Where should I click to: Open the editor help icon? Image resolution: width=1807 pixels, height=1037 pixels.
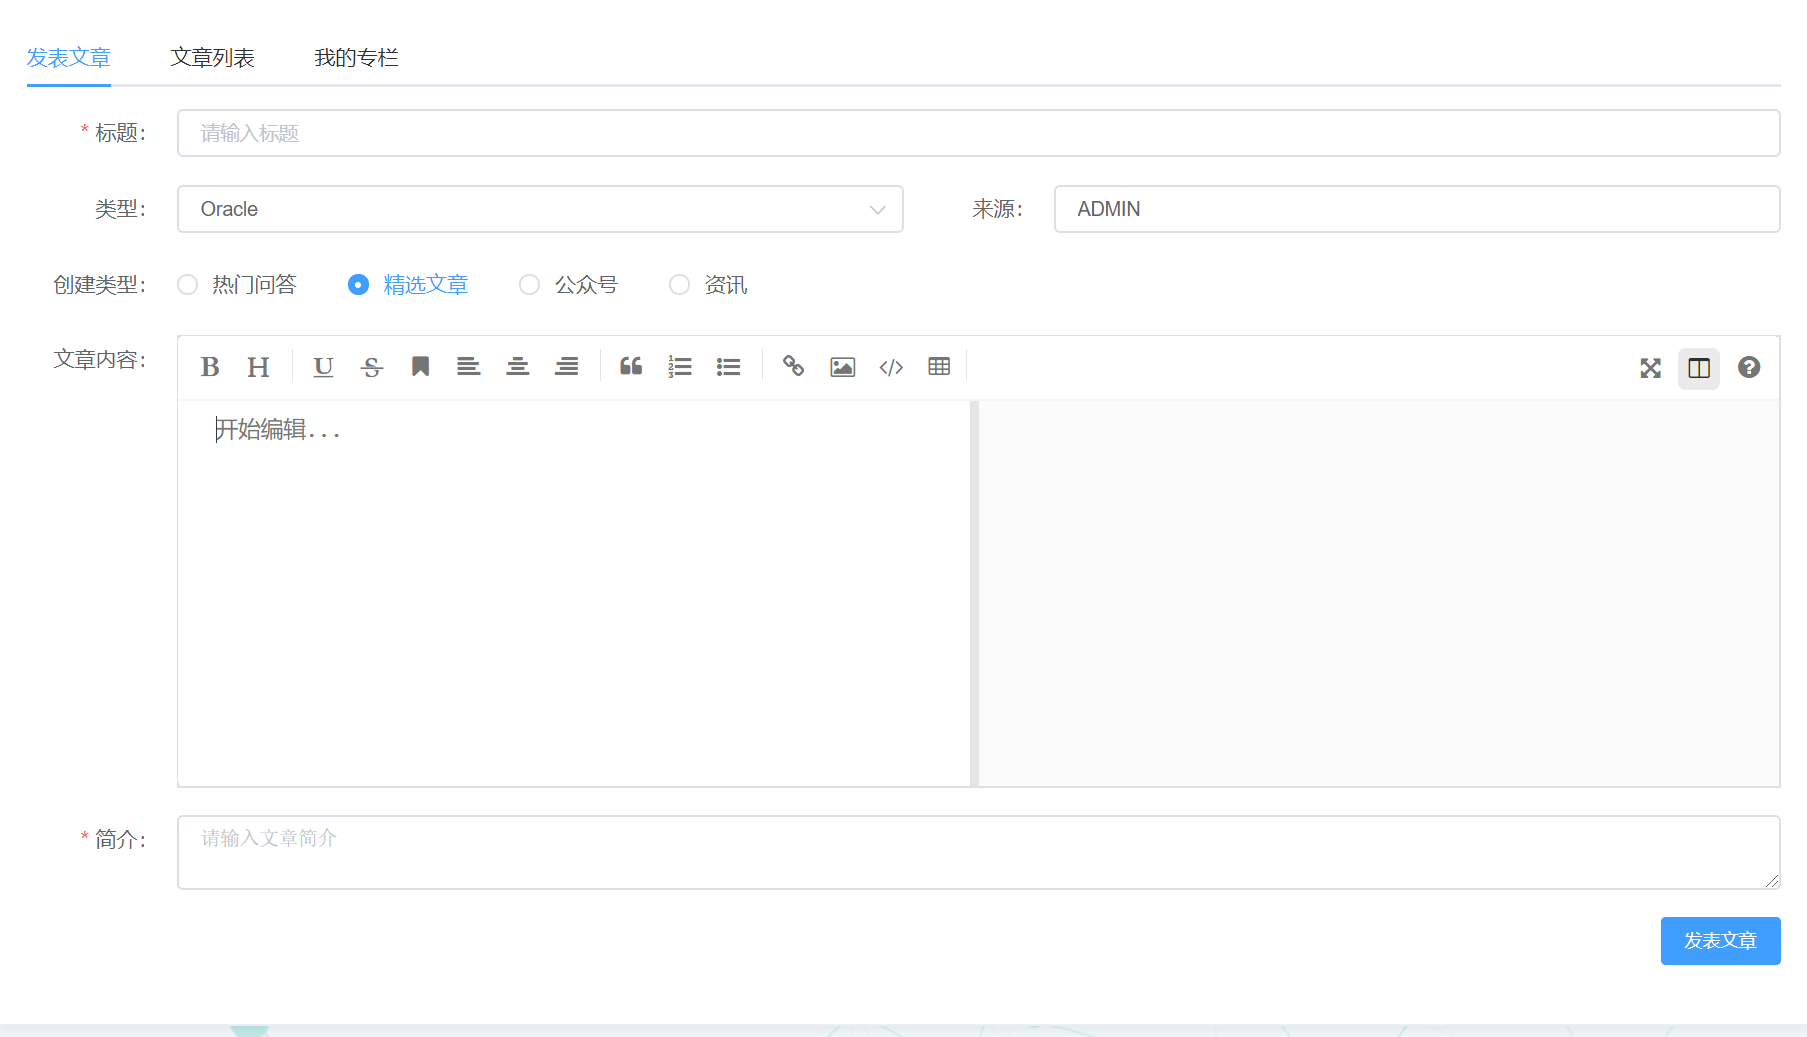1749,368
